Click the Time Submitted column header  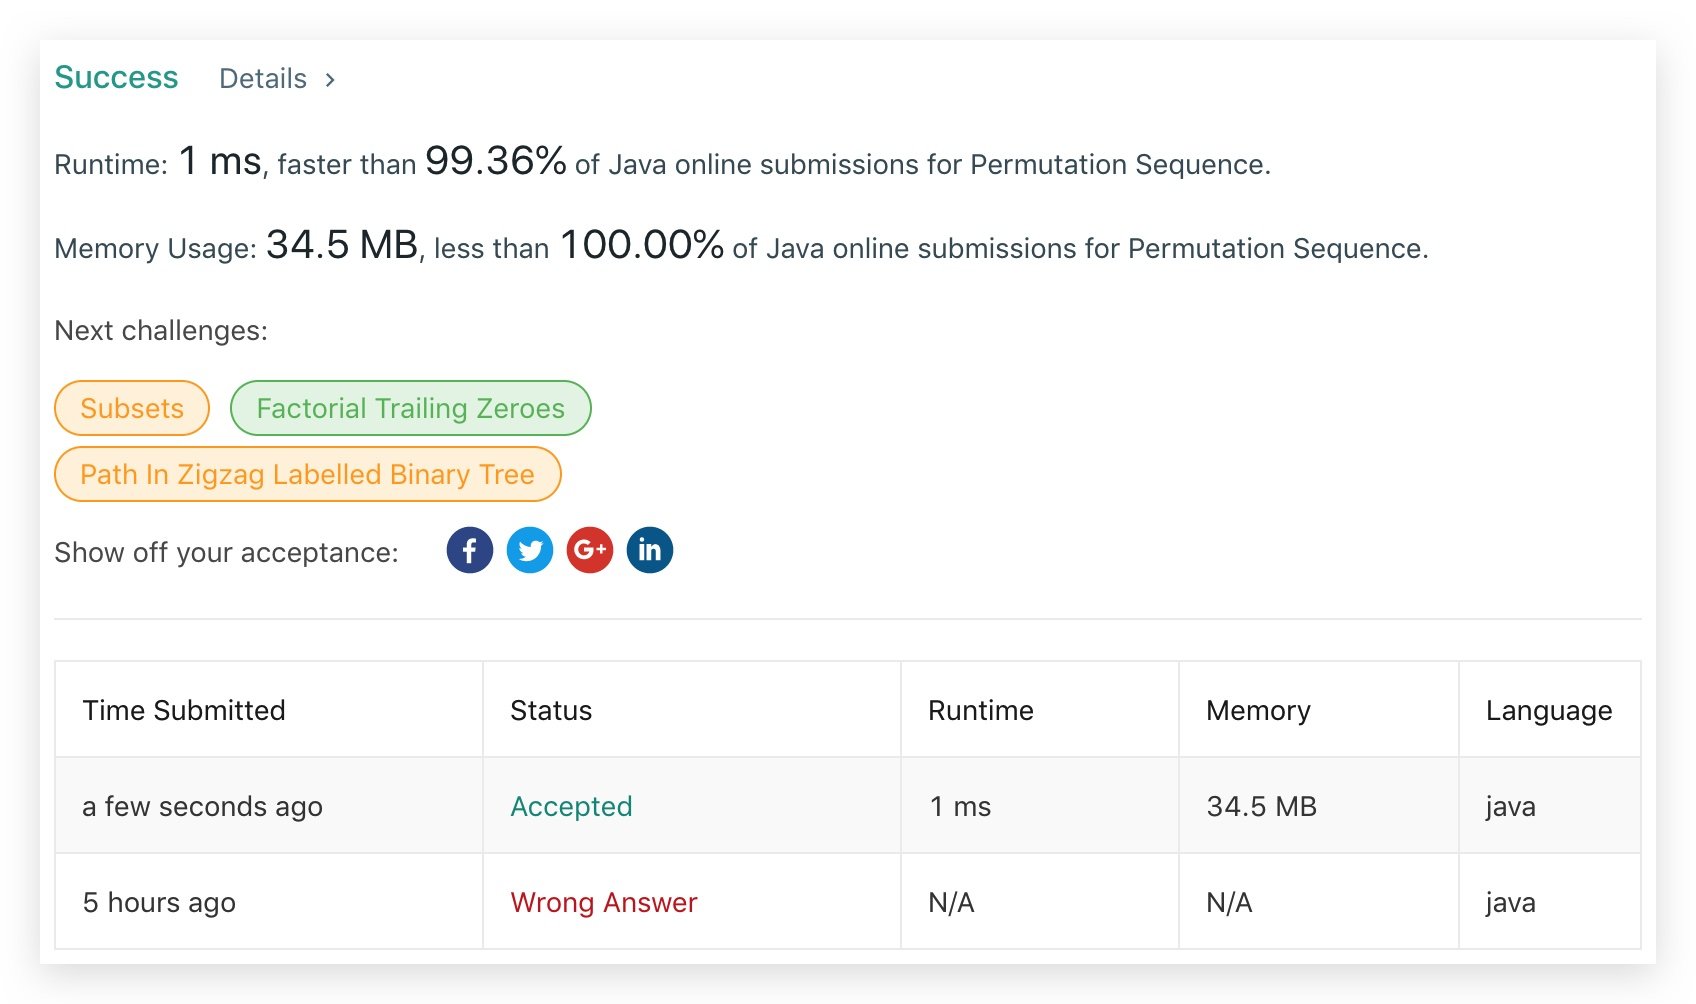tap(184, 710)
